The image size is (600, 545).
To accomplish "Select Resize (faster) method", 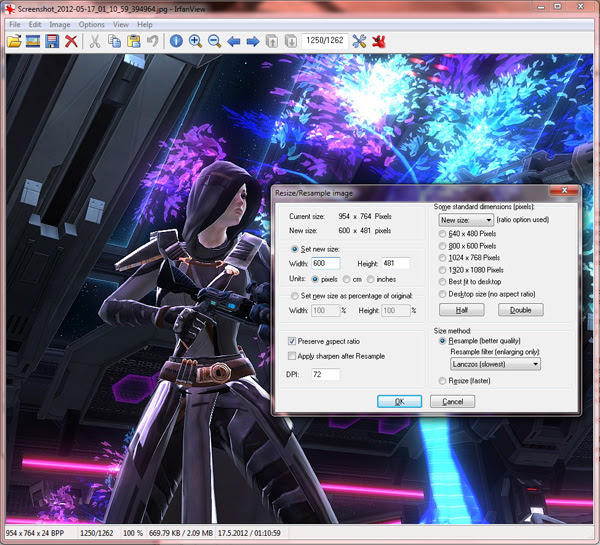I will (442, 380).
